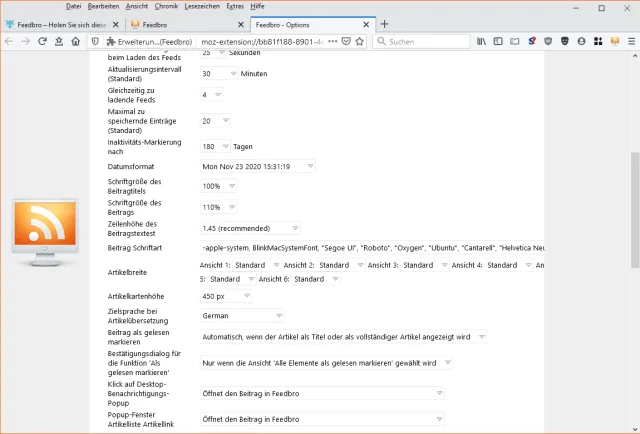
Task: Click the search magnifier icon
Action: [381, 41]
